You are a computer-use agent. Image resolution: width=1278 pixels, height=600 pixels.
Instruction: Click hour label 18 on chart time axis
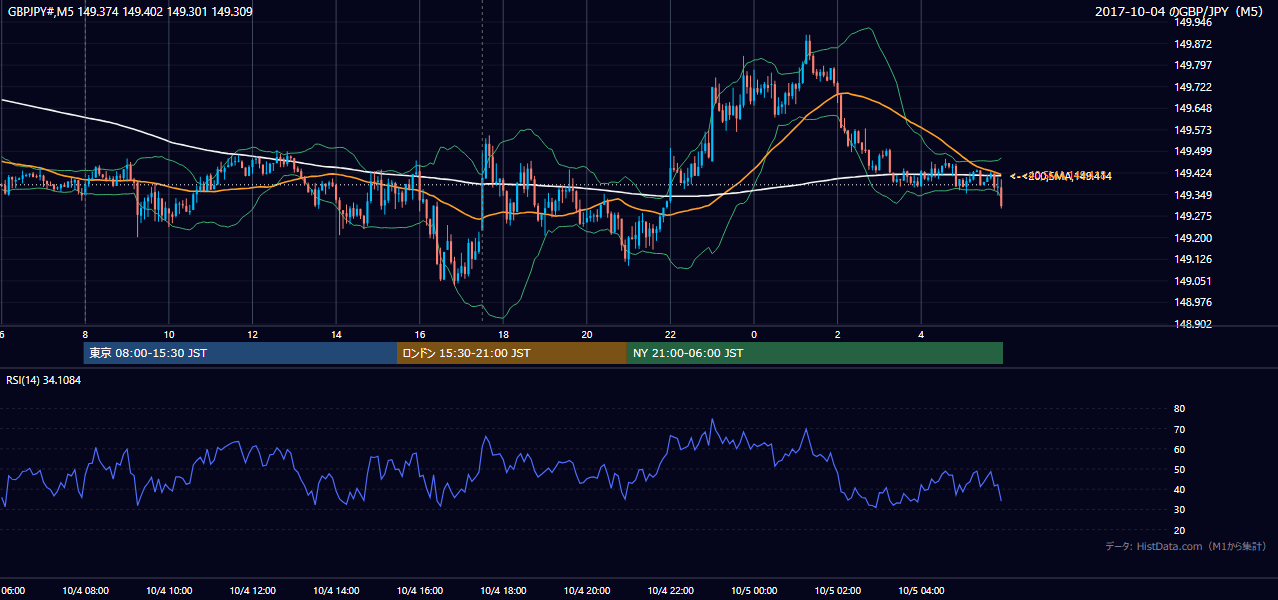click(x=503, y=334)
